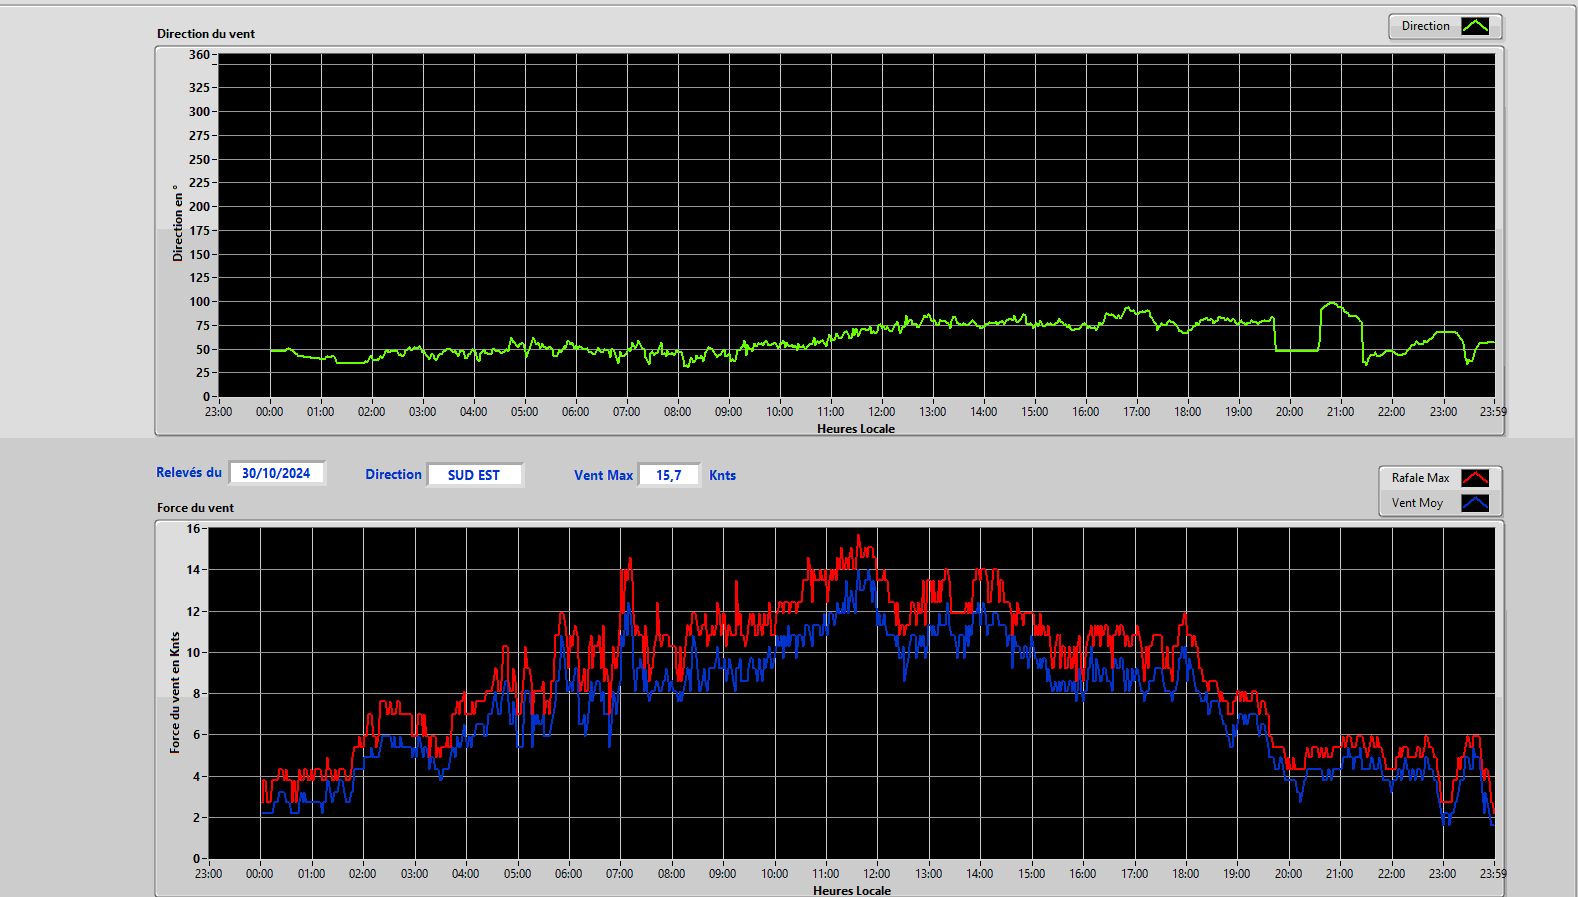Viewport: 1578px width, 897px height.
Task: Click the 18:00 tick on force chart
Action: click(x=1185, y=873)
